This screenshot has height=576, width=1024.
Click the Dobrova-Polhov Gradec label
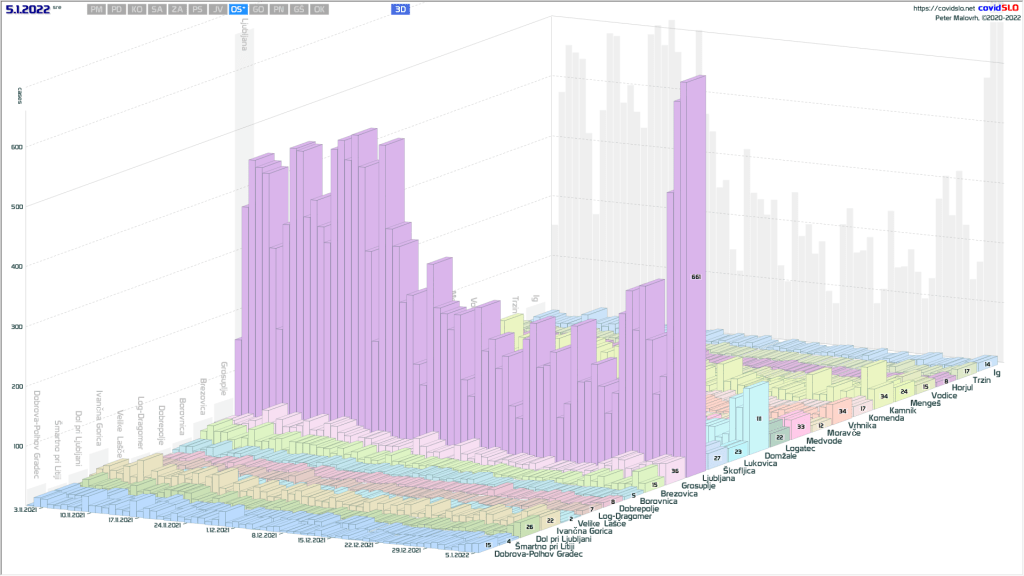538,554
